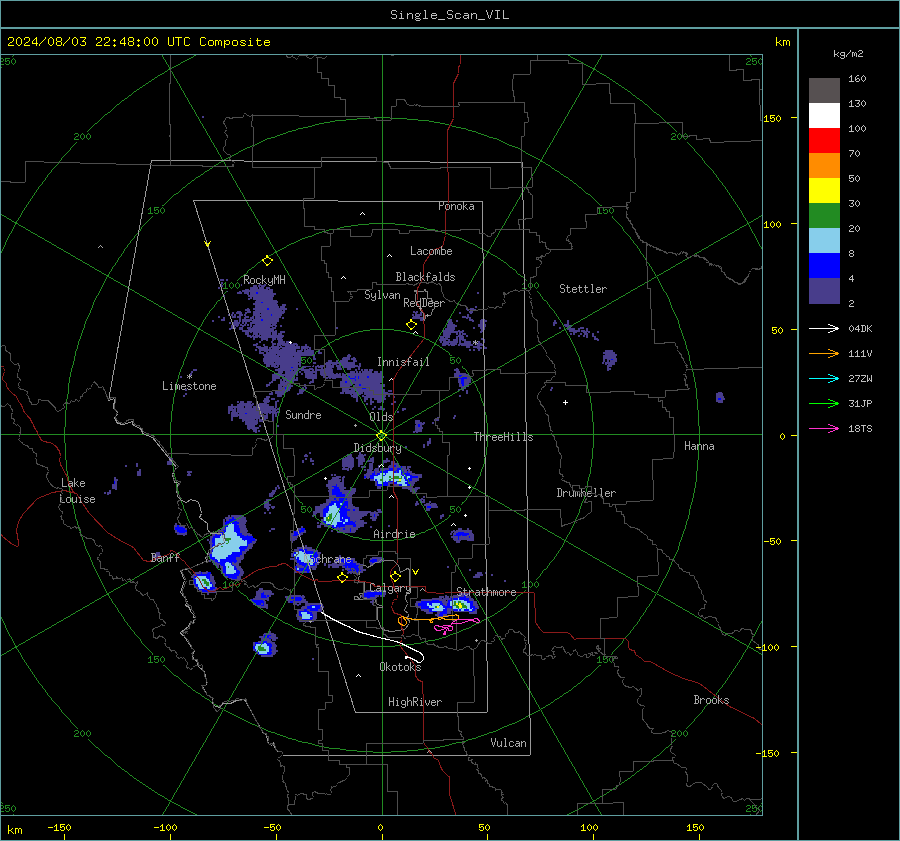Click the kg/m2 units label
900x841 pixels.
click(848, 54)
